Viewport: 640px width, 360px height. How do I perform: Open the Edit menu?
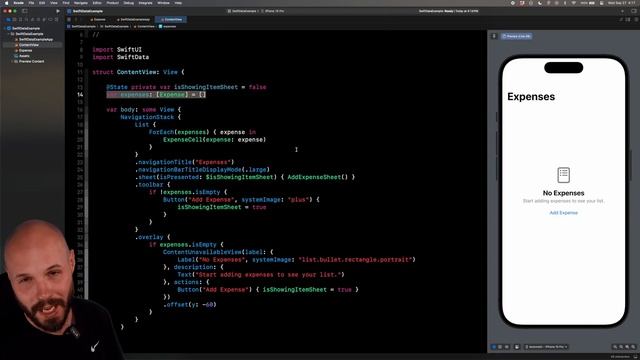coord(42,3)
